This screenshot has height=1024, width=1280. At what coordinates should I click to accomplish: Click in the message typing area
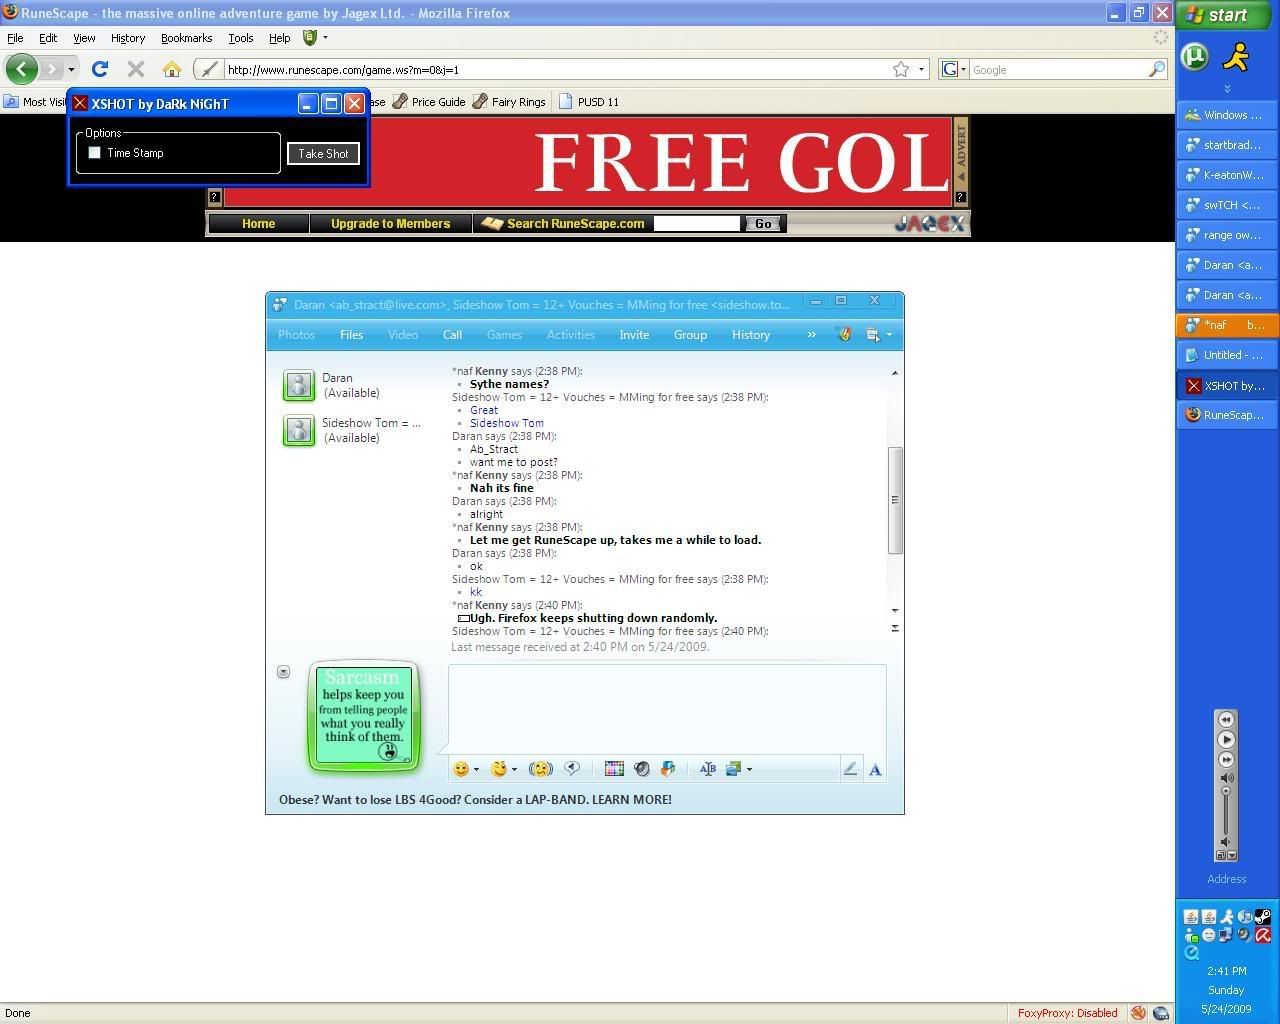[667, 708]
